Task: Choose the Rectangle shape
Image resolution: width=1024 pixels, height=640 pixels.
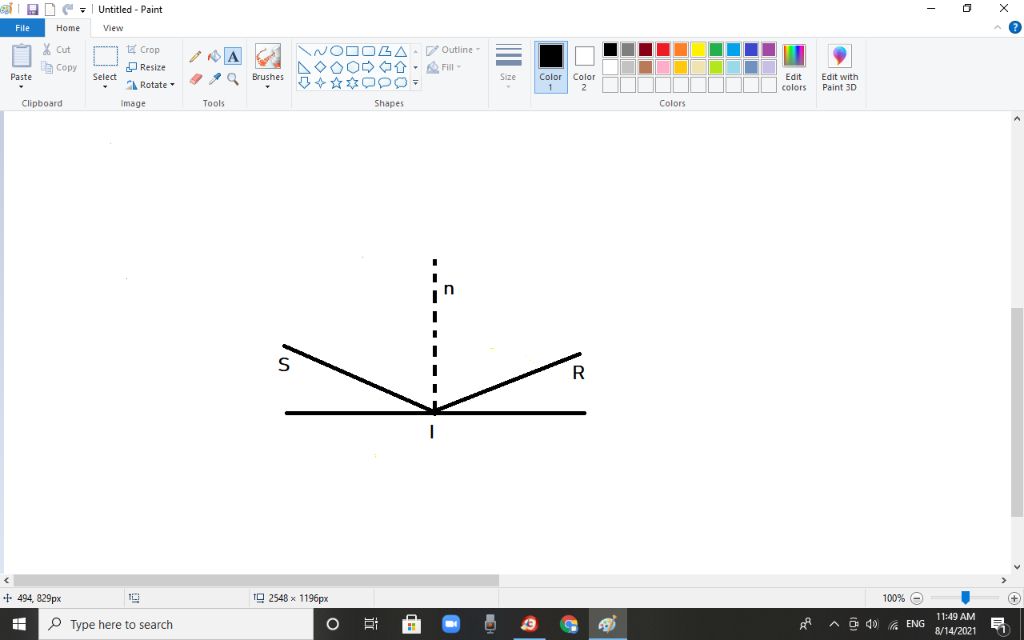Action: [352, 51]
